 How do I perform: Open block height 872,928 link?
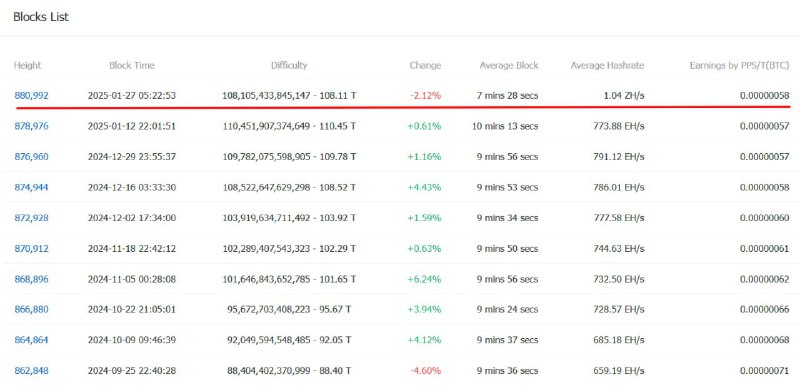[31, 218]
